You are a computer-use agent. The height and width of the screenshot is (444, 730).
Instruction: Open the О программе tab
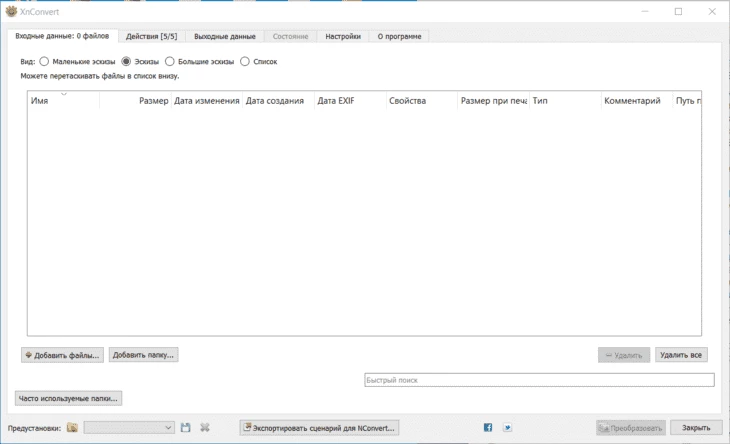click(x=399, y=36)
